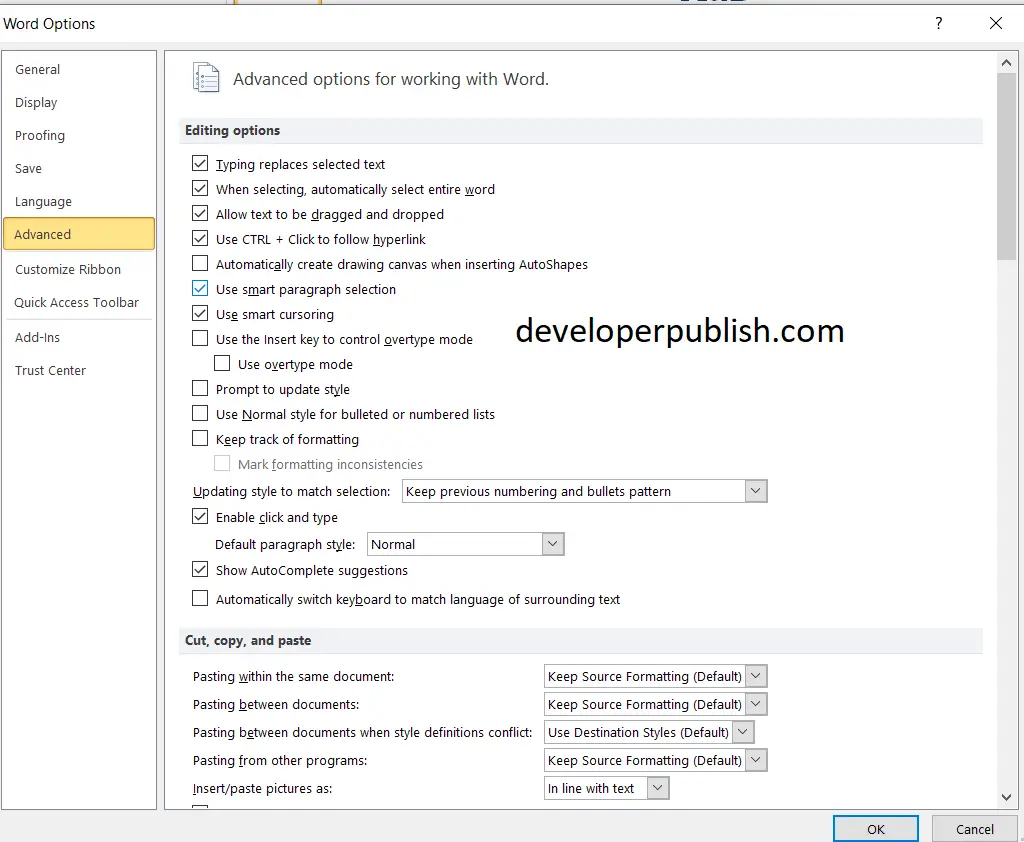Click the Advanced options document icon
The height and width of the screenshot is (842, 1024).
206,78
